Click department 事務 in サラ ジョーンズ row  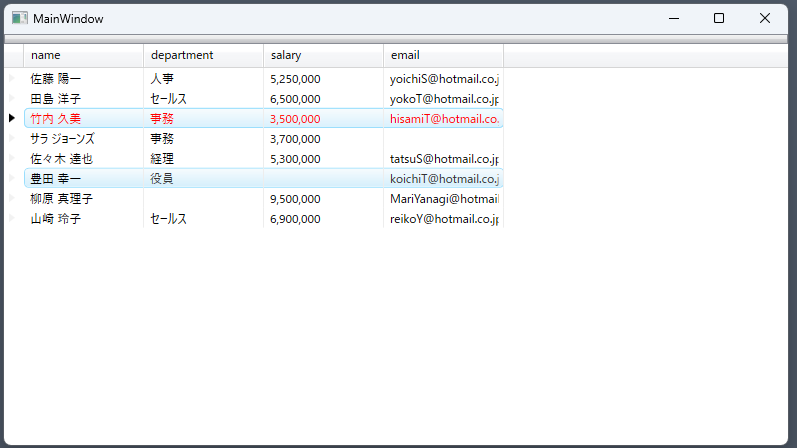pos(203,138)
